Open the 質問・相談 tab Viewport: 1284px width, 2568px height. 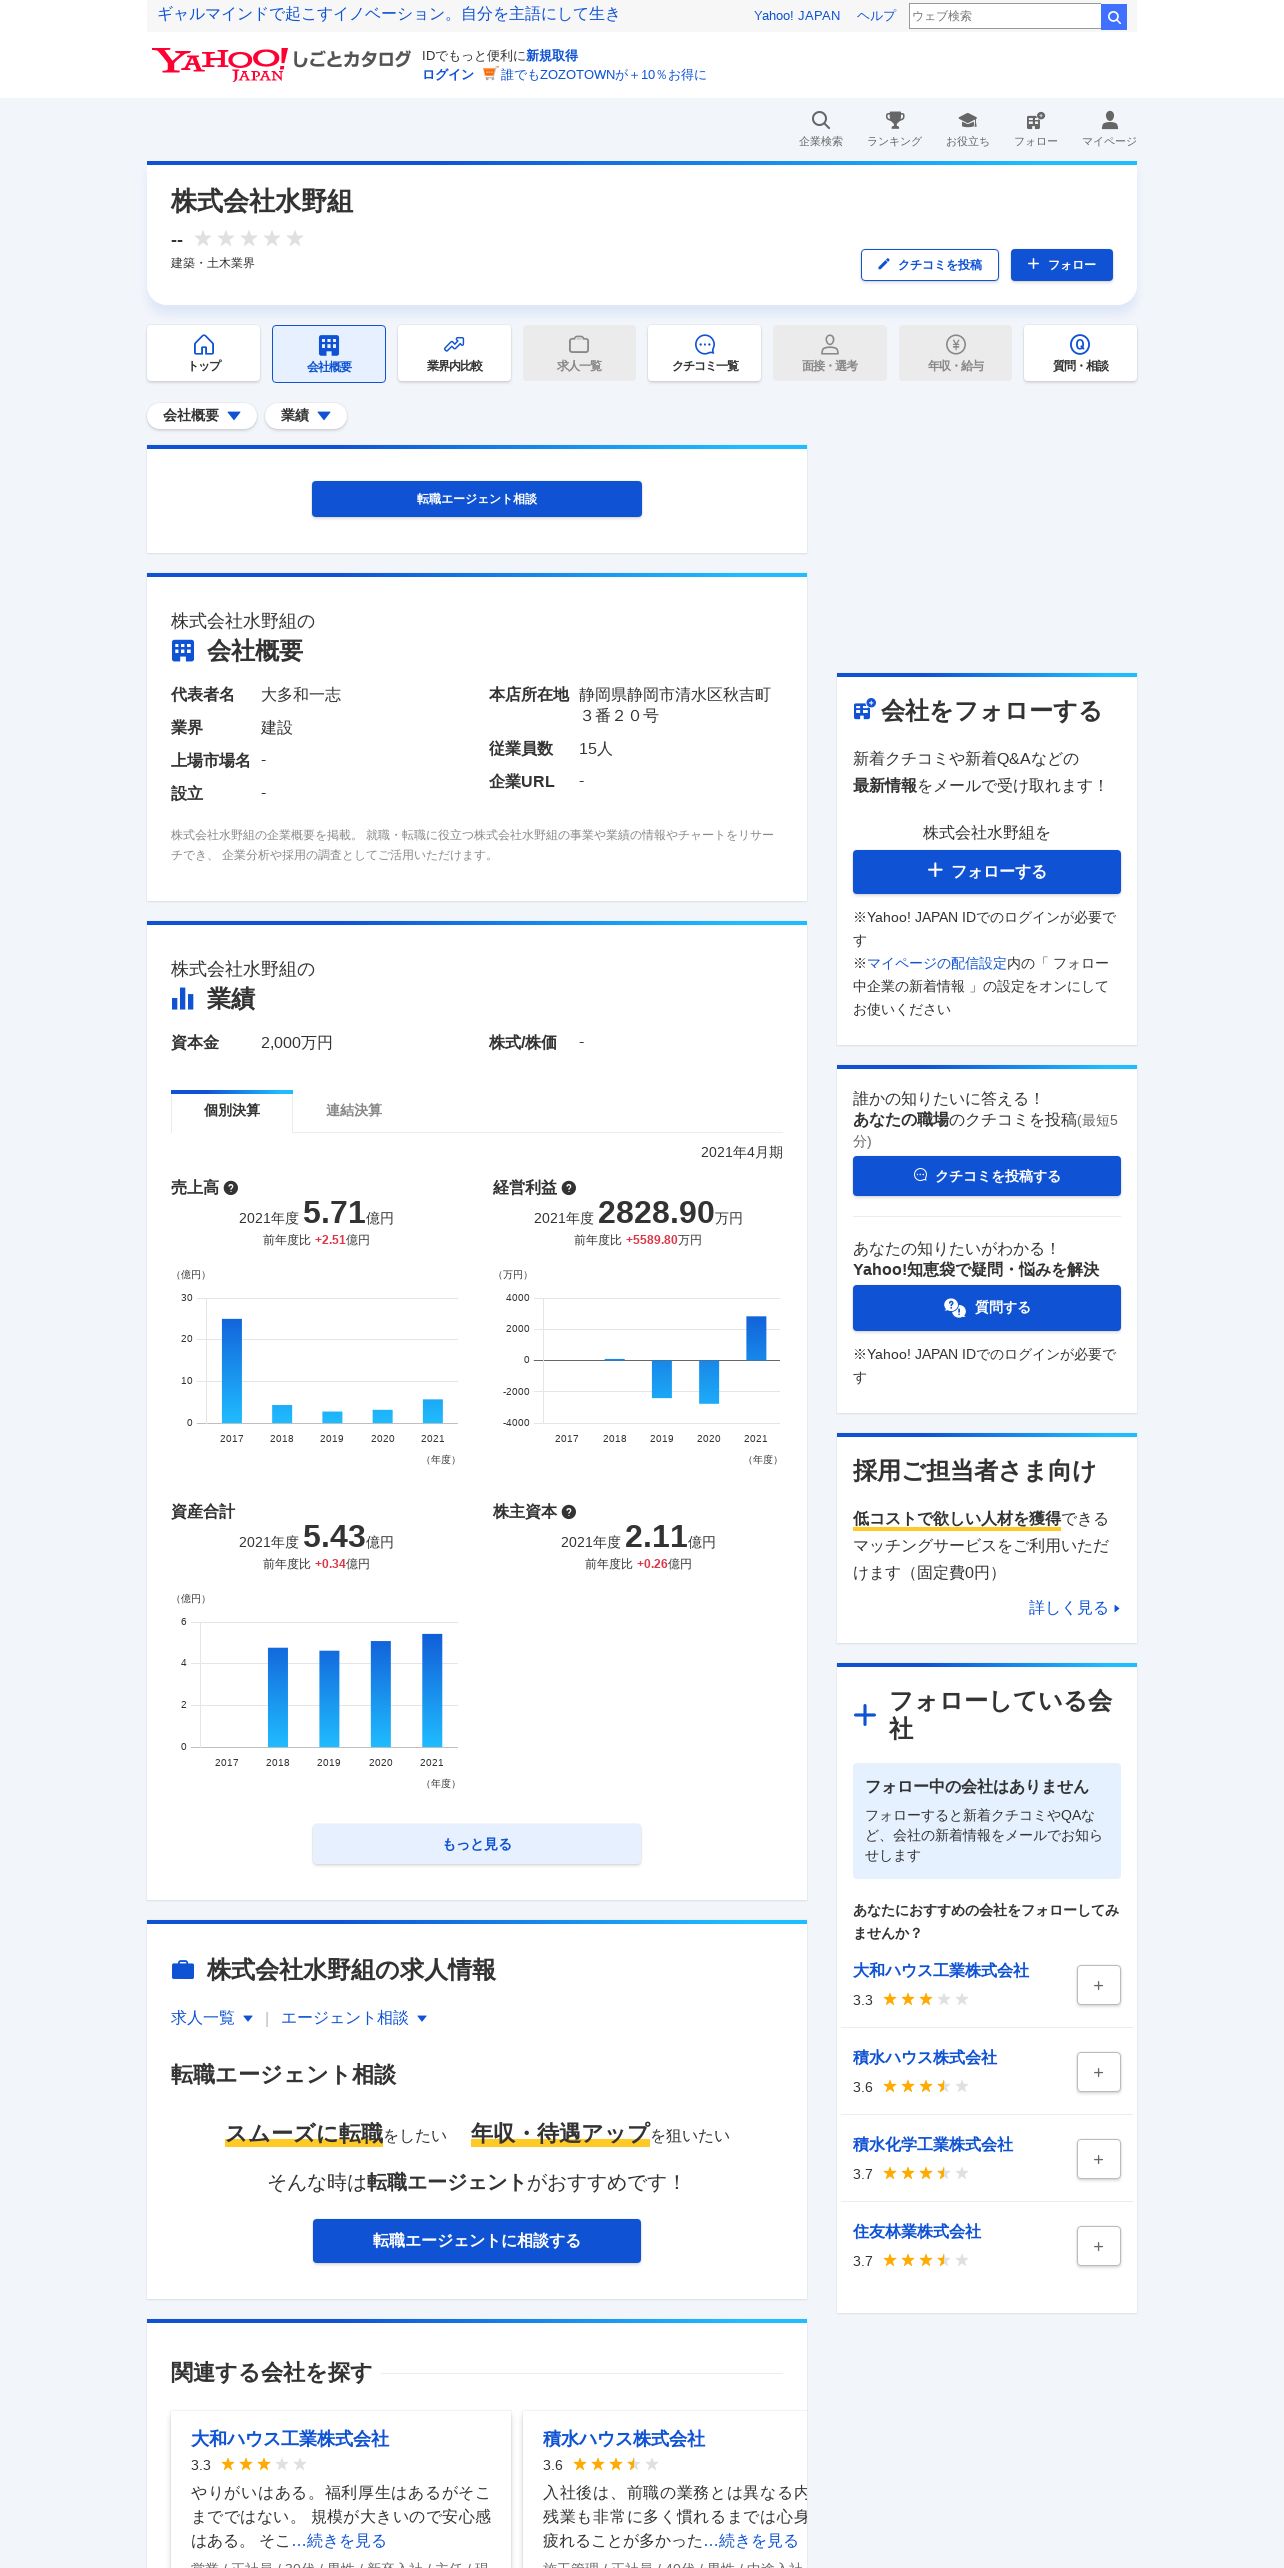[x=1080, y=353]
